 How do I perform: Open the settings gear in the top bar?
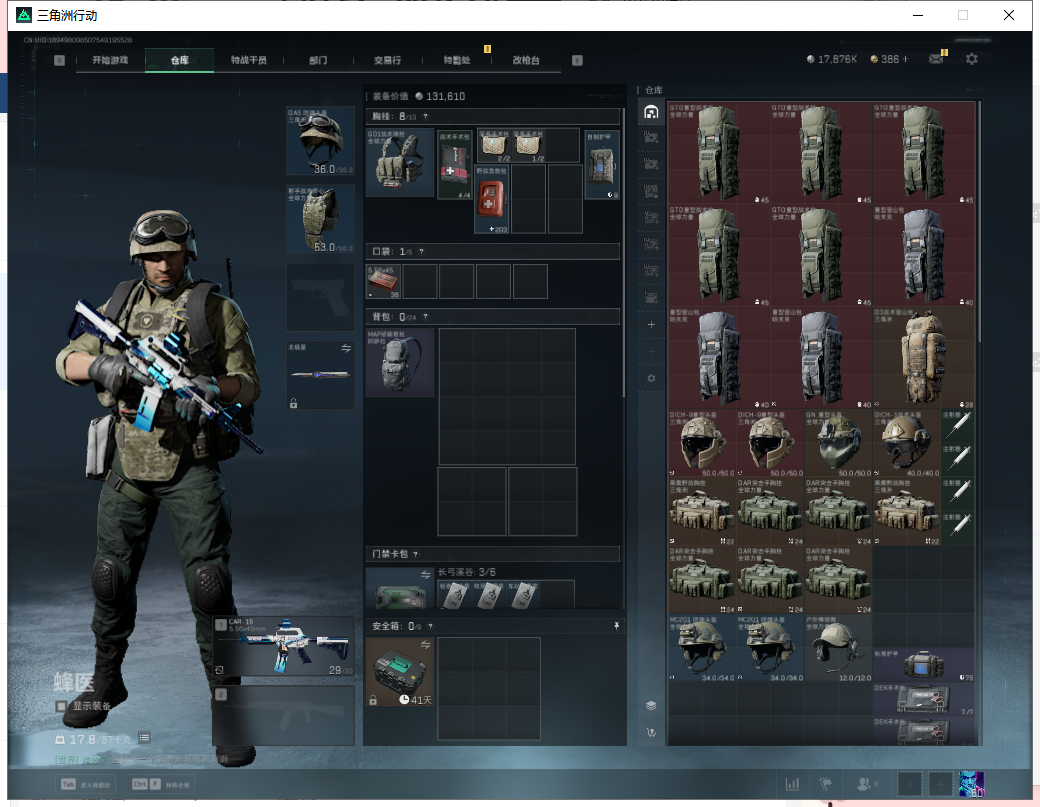pos(972,59)
